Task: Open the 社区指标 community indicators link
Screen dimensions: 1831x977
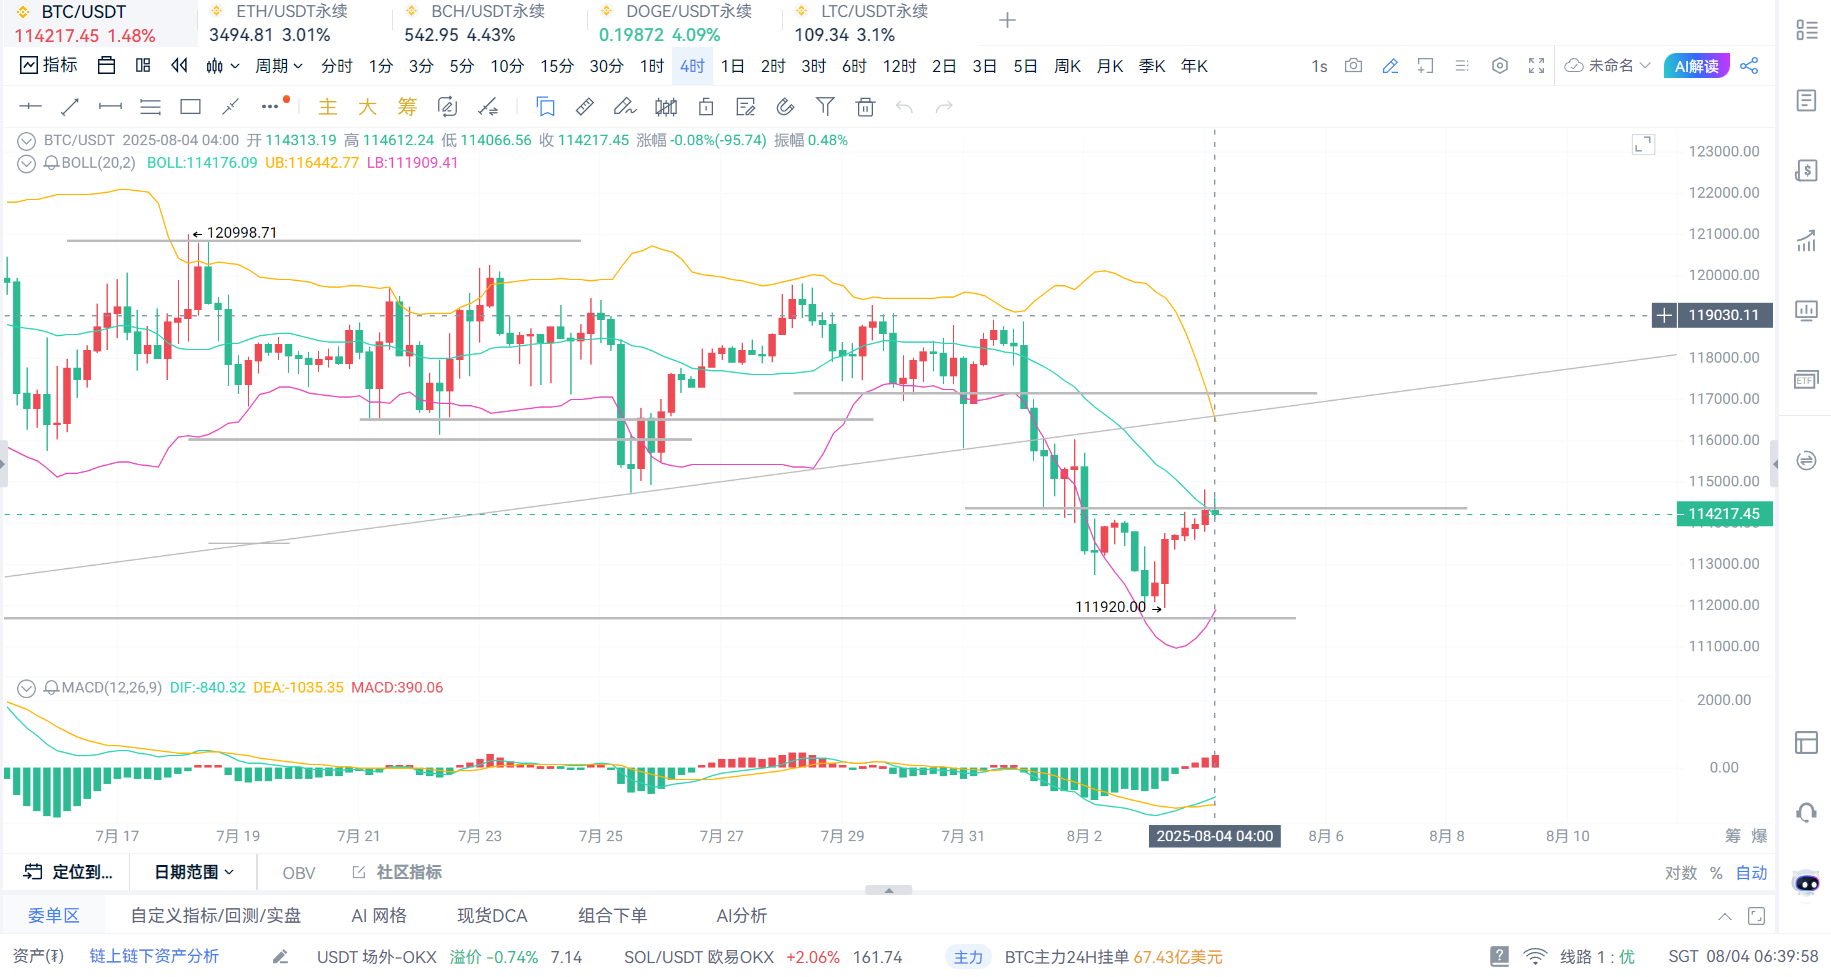Action: (x=397, y=872)
